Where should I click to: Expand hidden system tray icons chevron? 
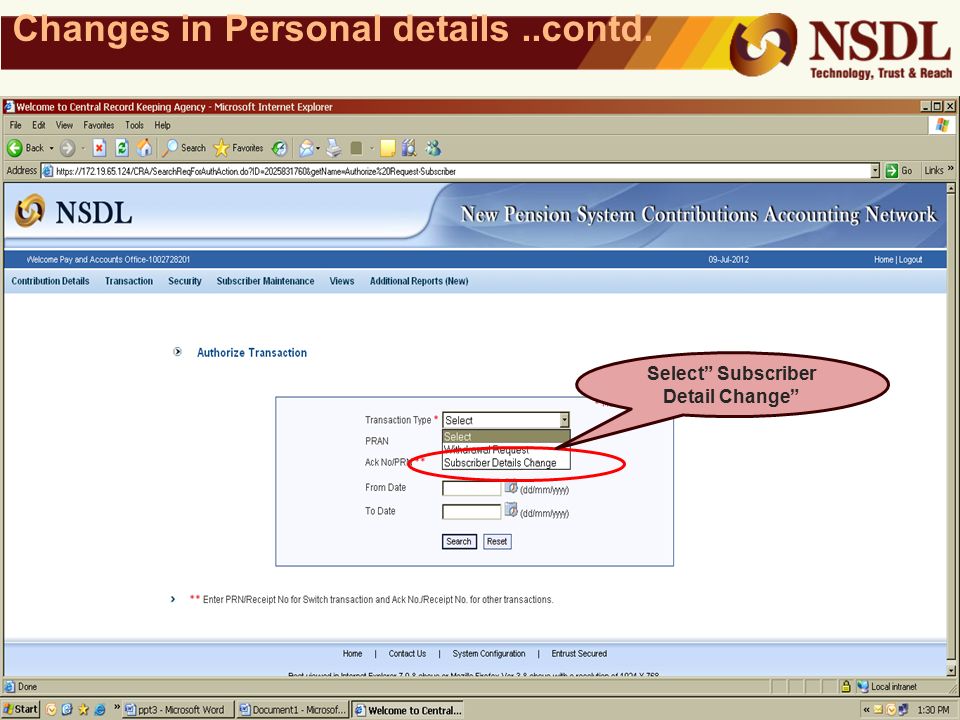pos(866,710)
